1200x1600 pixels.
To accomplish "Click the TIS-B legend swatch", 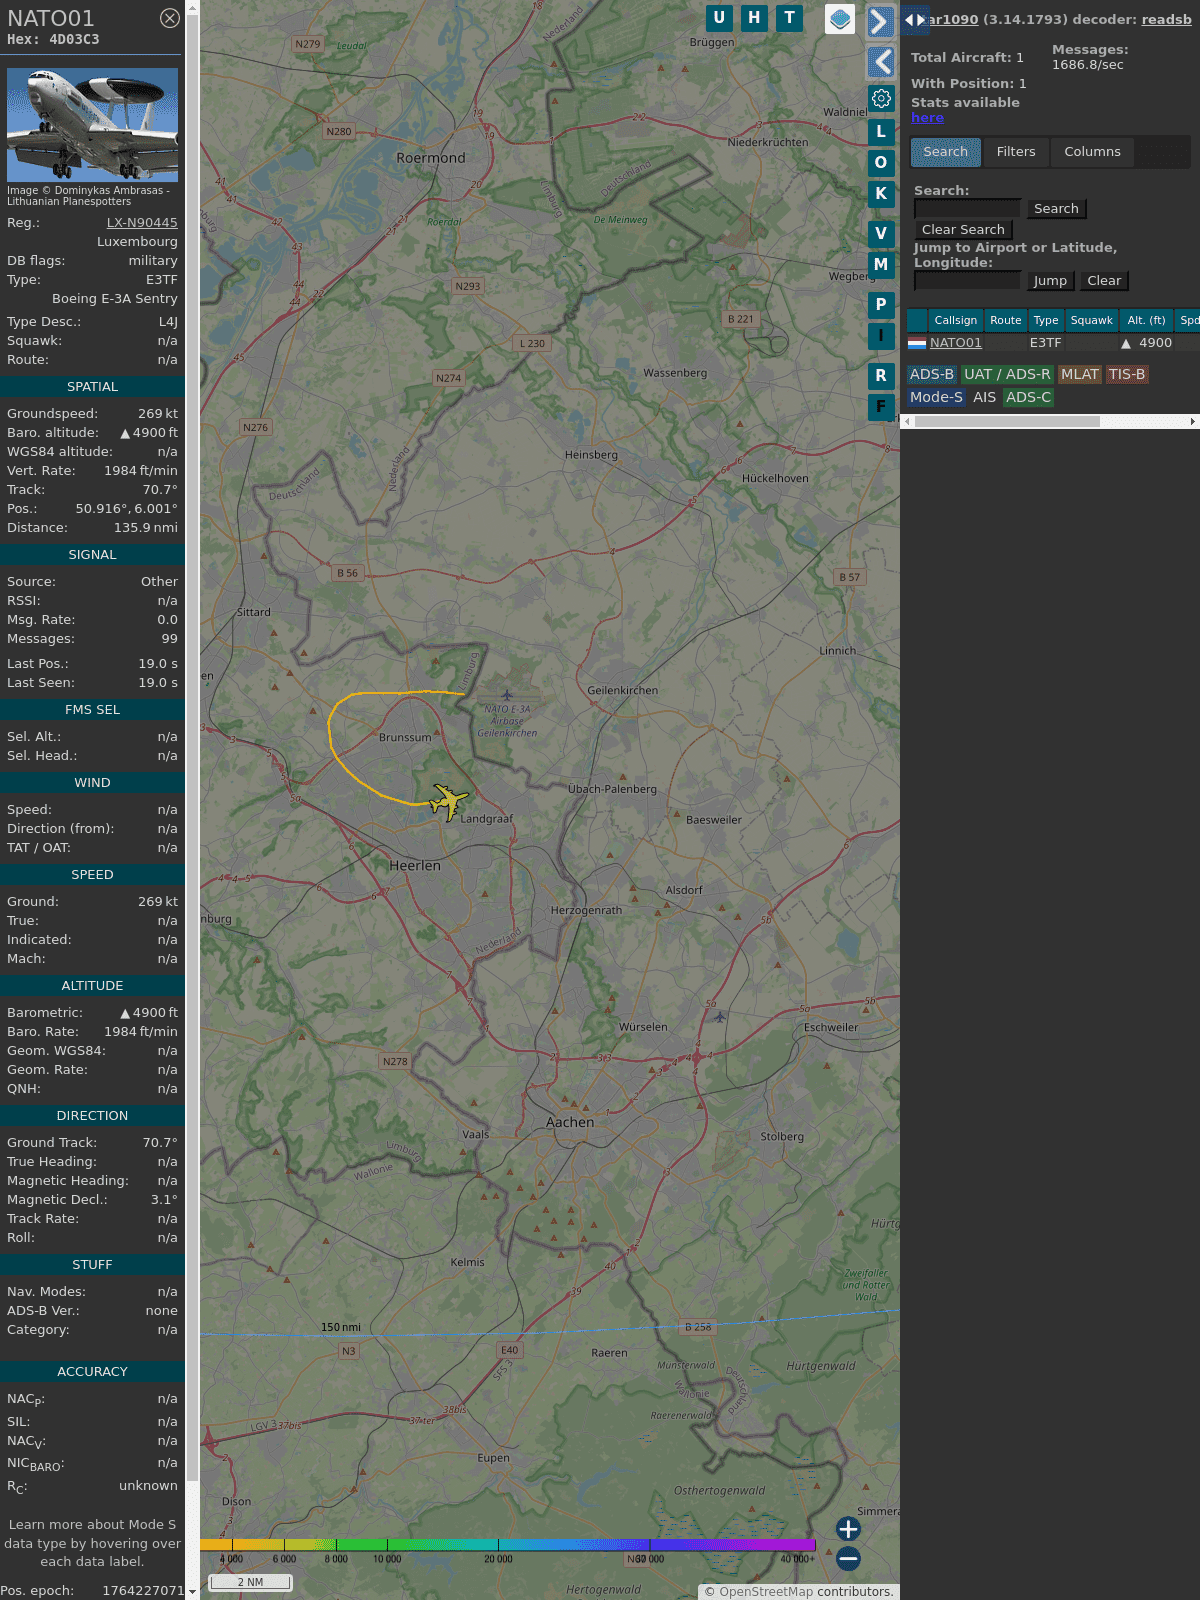I will click(1127, 374).
